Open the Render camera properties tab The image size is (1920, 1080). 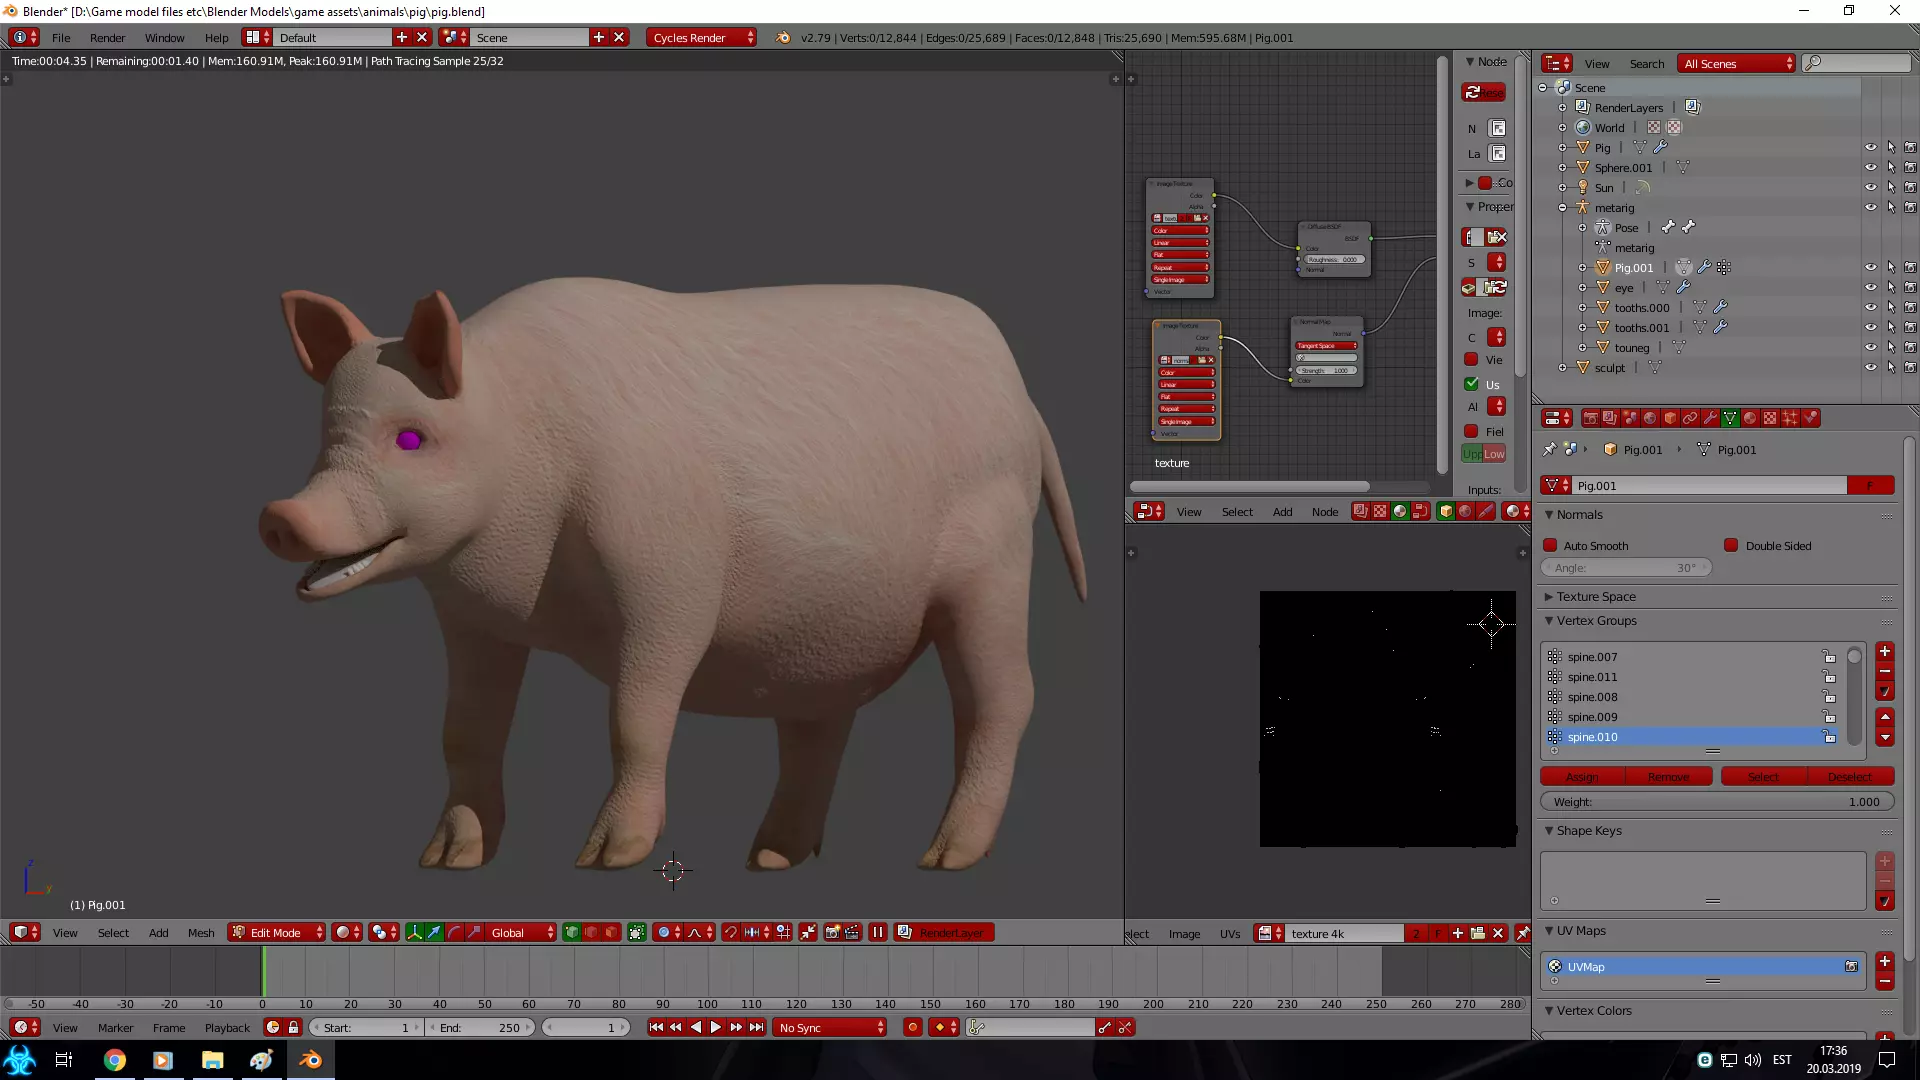click(x=1590, y=418)
